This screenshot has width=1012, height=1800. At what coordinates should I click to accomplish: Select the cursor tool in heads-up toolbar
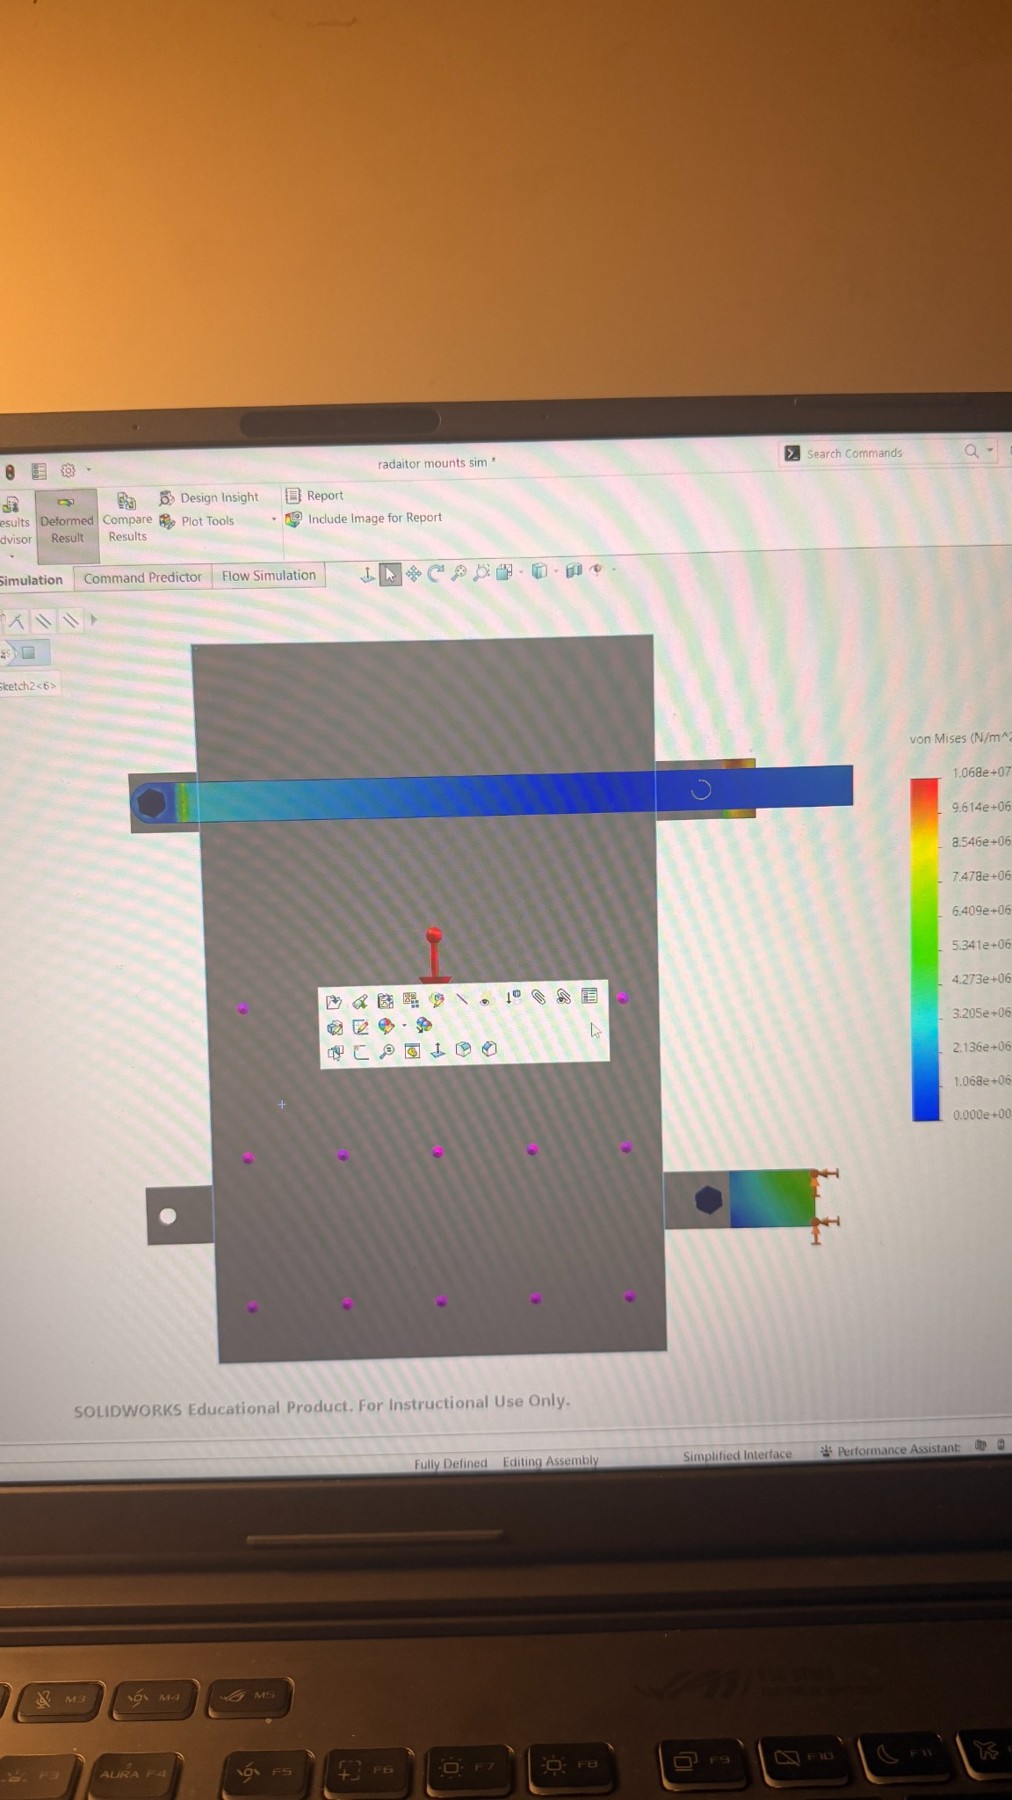[390, 574]
